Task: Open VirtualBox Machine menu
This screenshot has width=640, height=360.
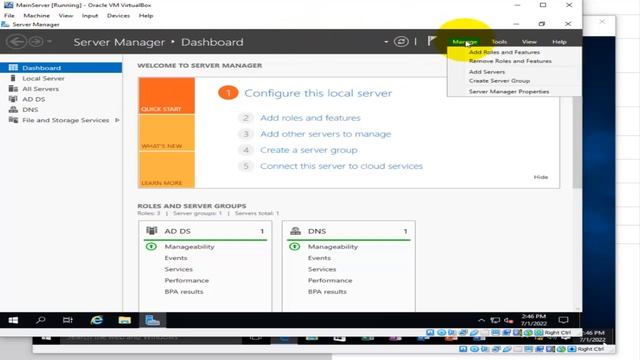Action: pos(36,16)
